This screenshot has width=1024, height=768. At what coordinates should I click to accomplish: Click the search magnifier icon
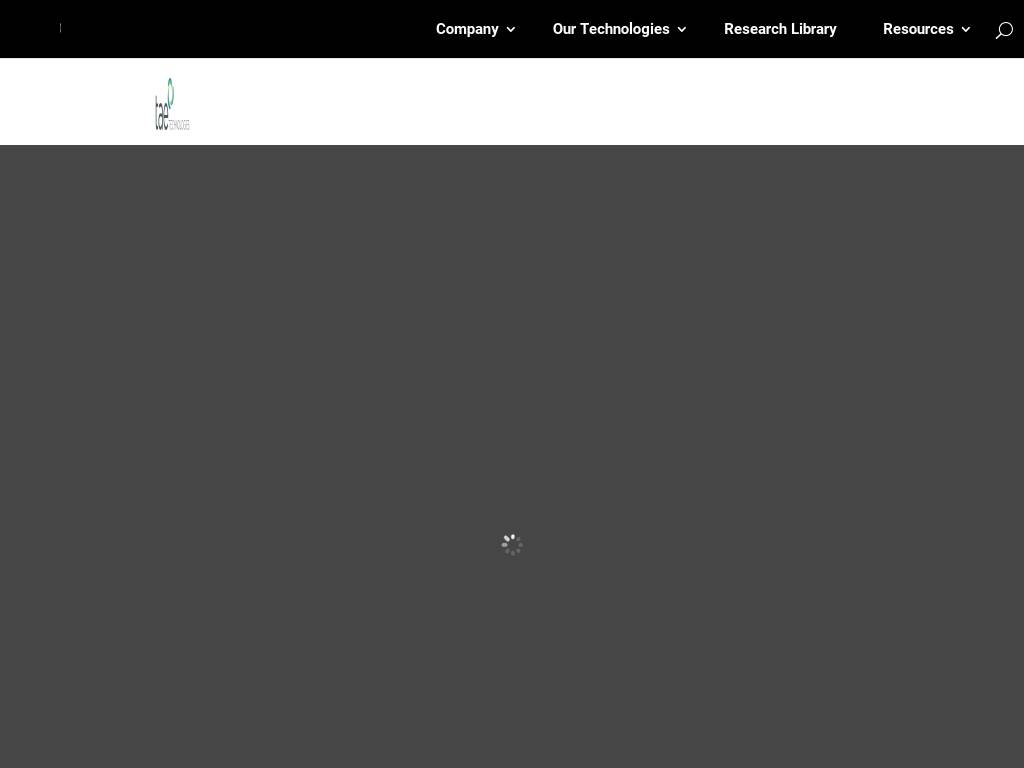tap(1004, 30)
